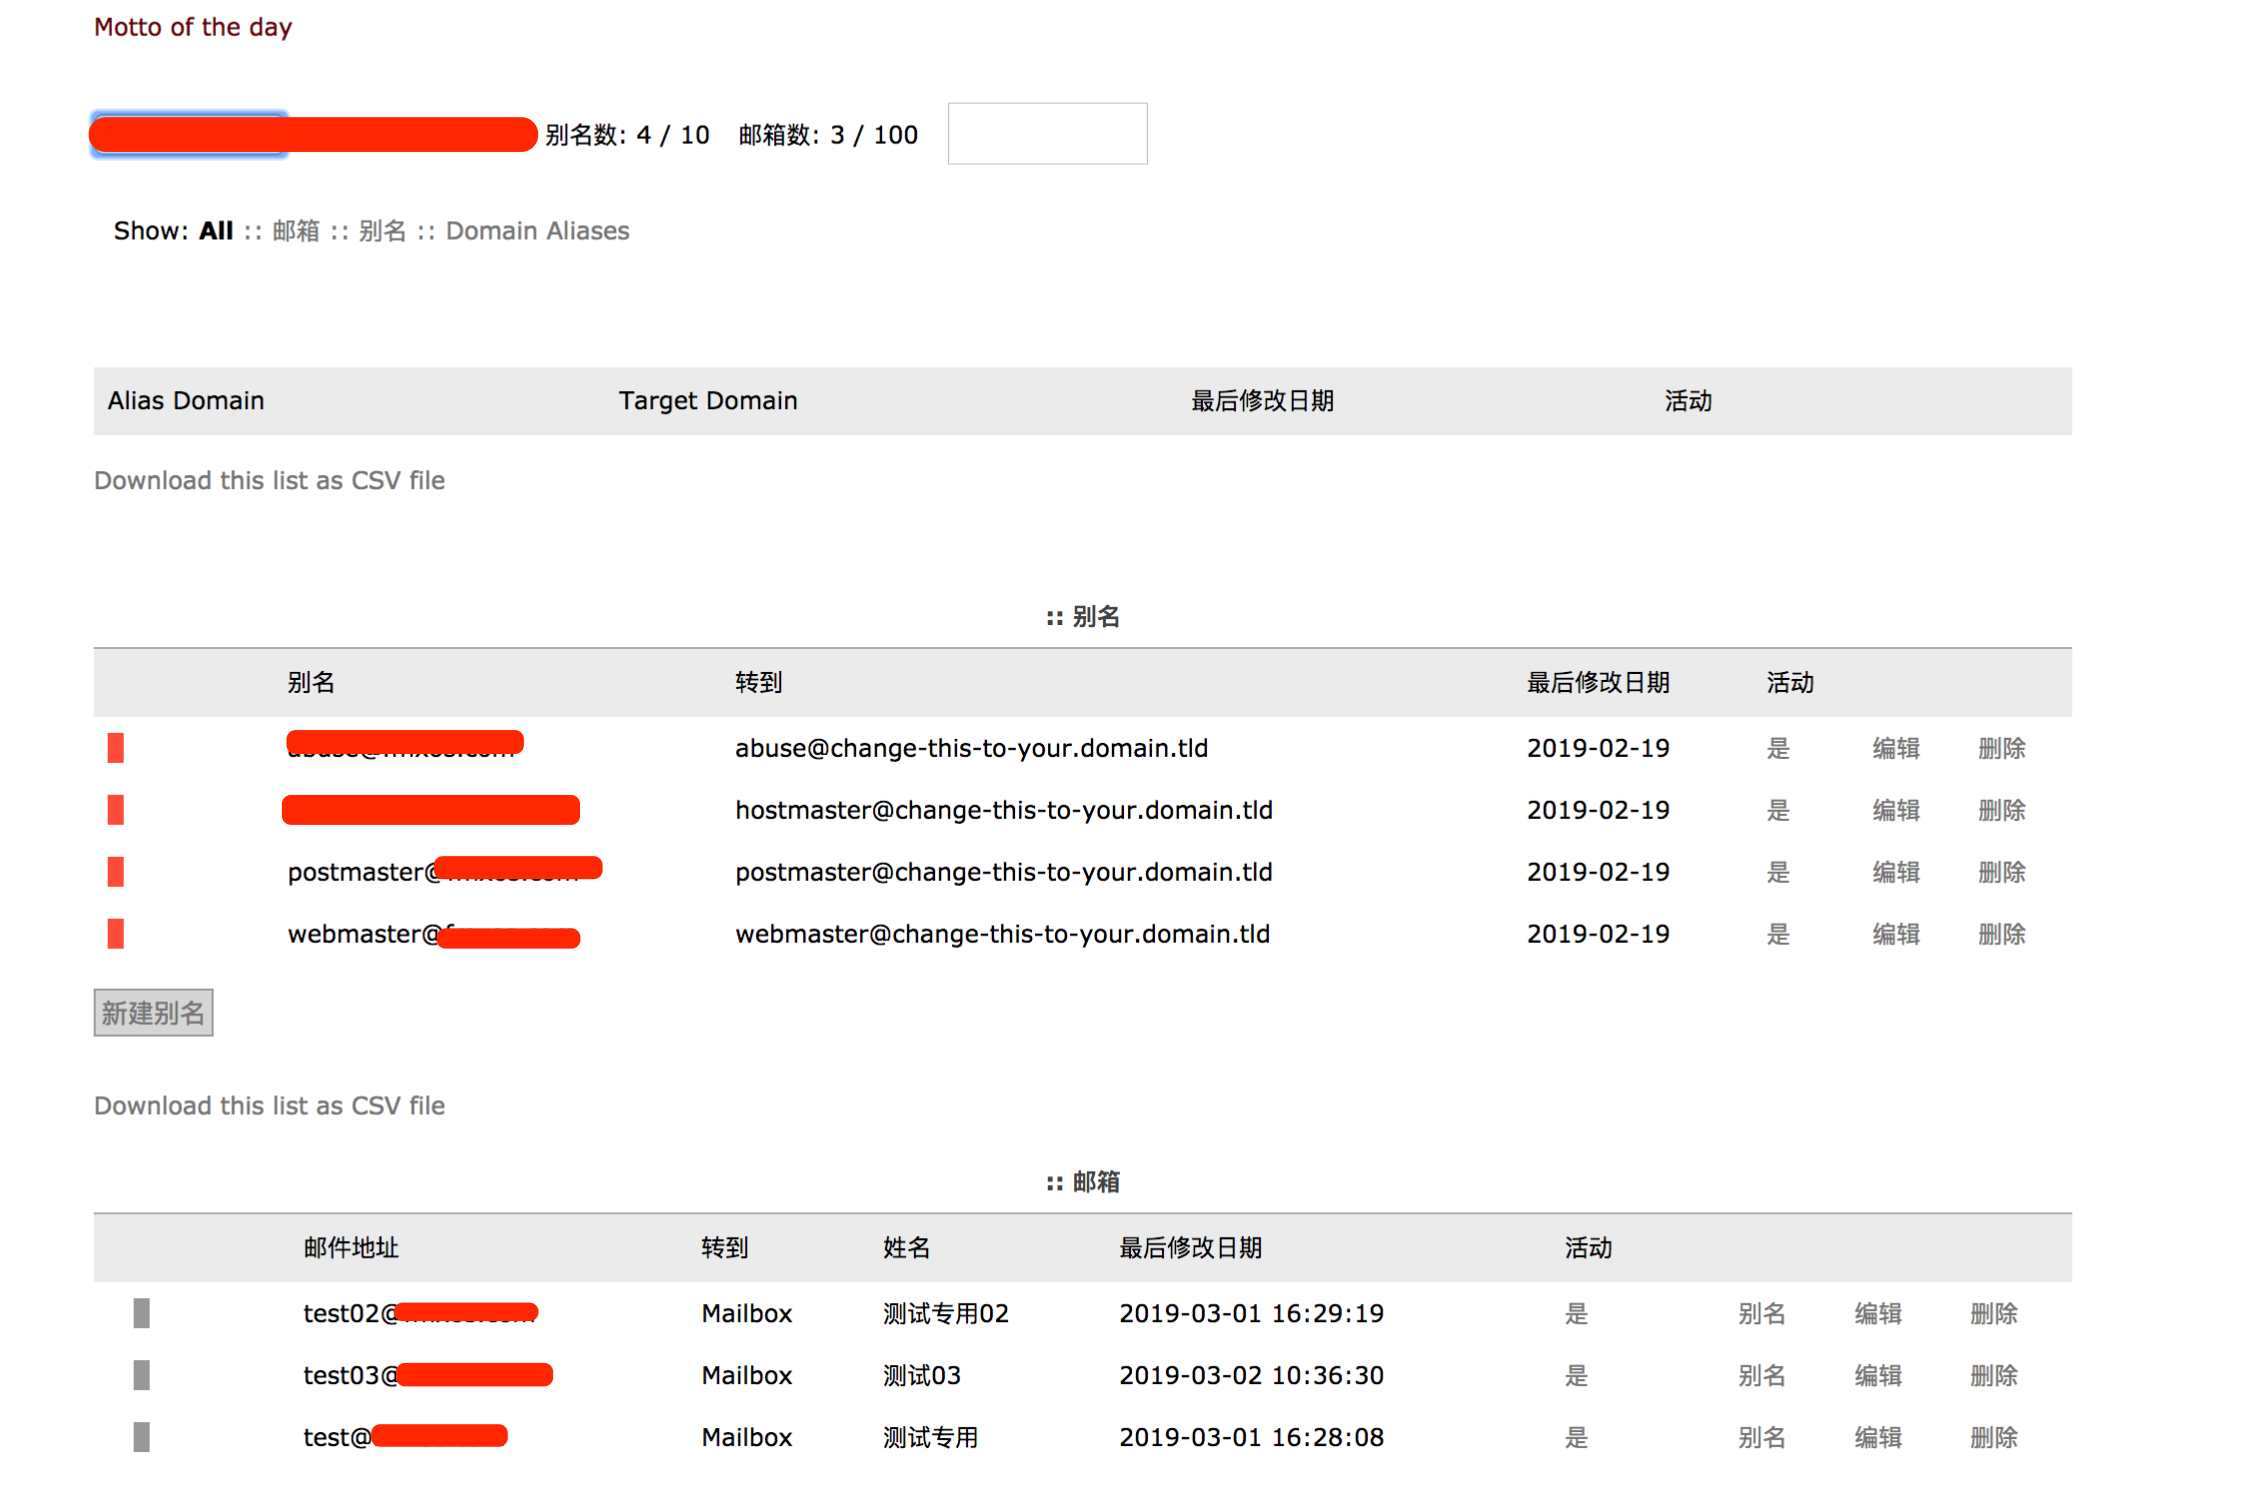
Task: Click 编辑 edit for postmaster alias
Action: 1895,872
